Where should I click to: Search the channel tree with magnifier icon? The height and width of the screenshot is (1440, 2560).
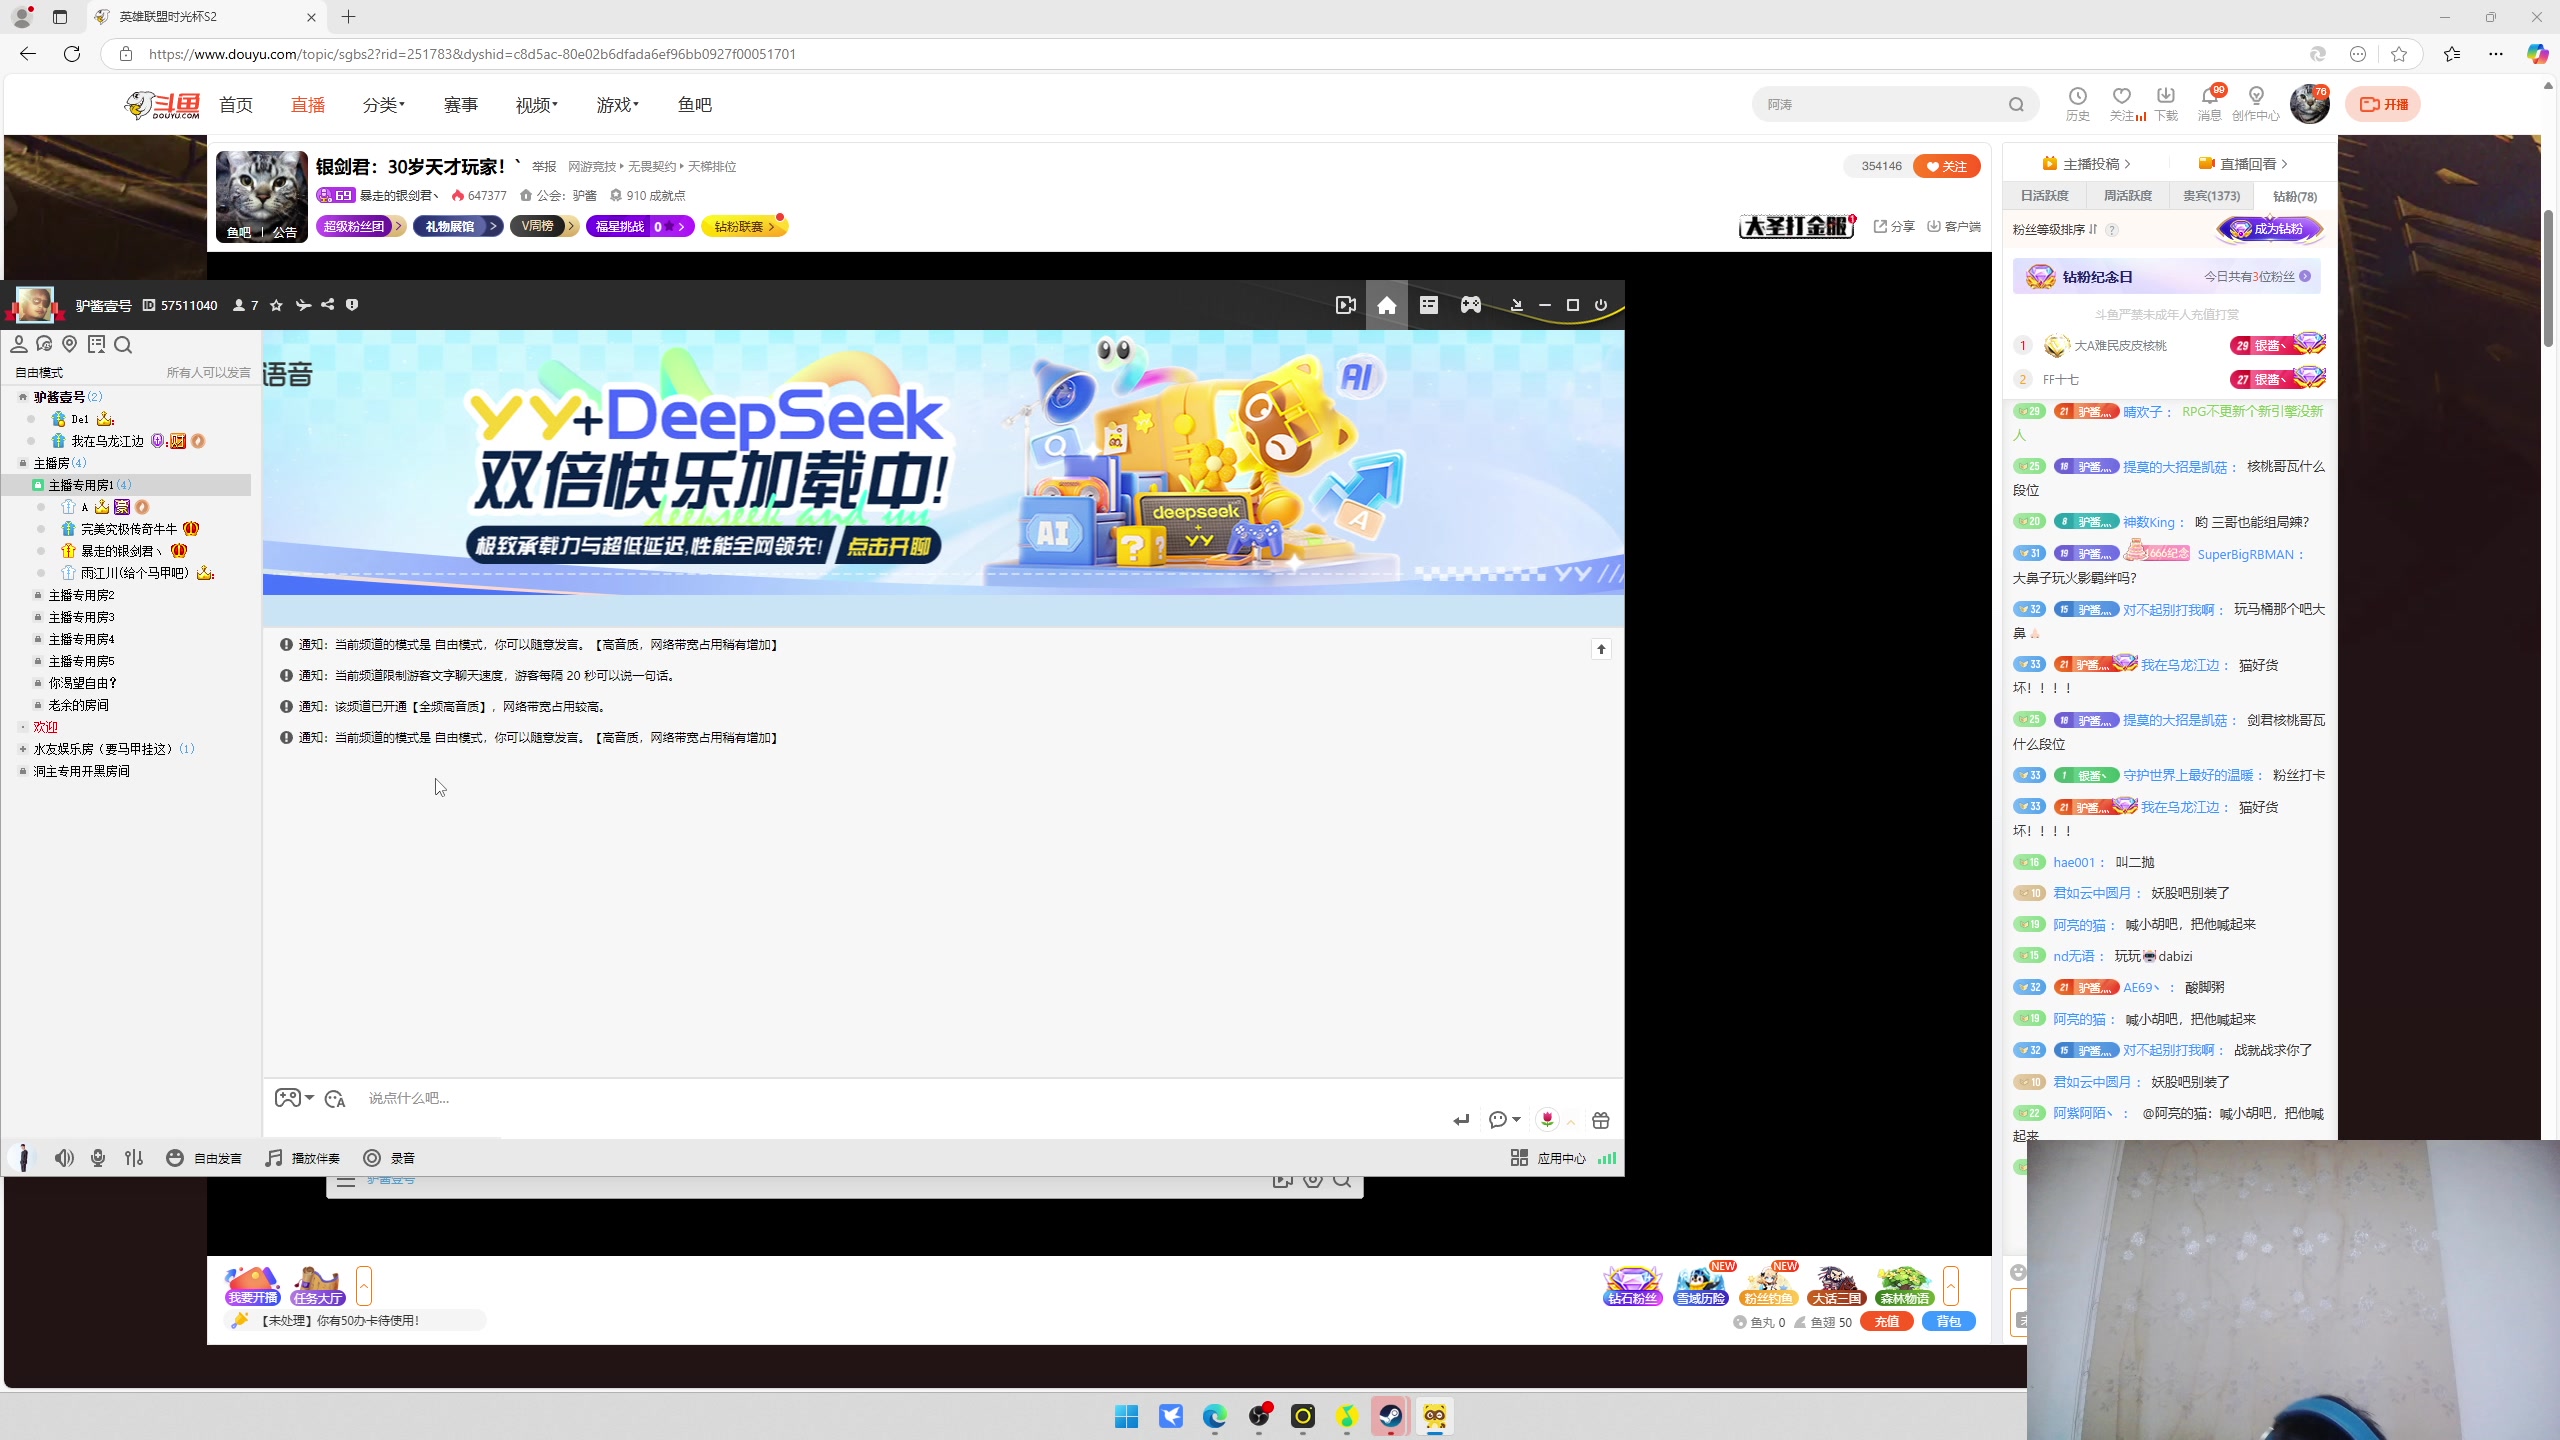point(123,344)
